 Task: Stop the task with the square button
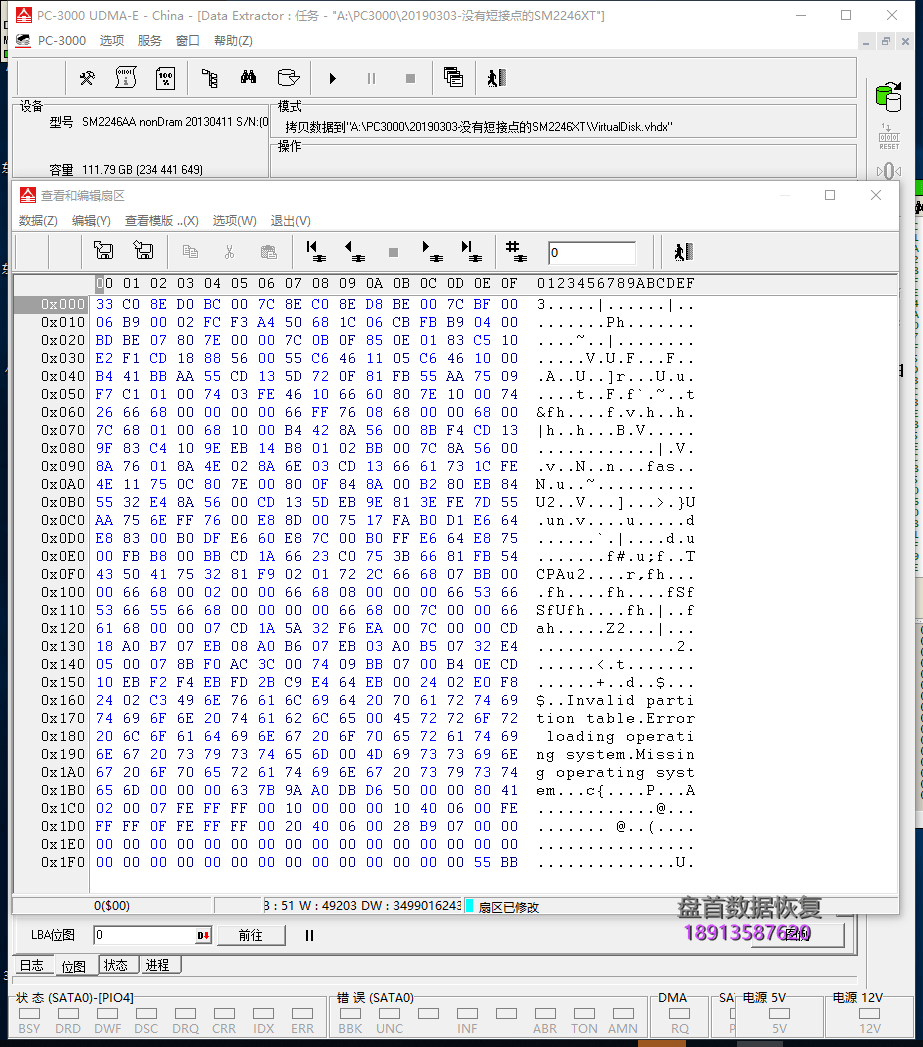coord(410,79)
